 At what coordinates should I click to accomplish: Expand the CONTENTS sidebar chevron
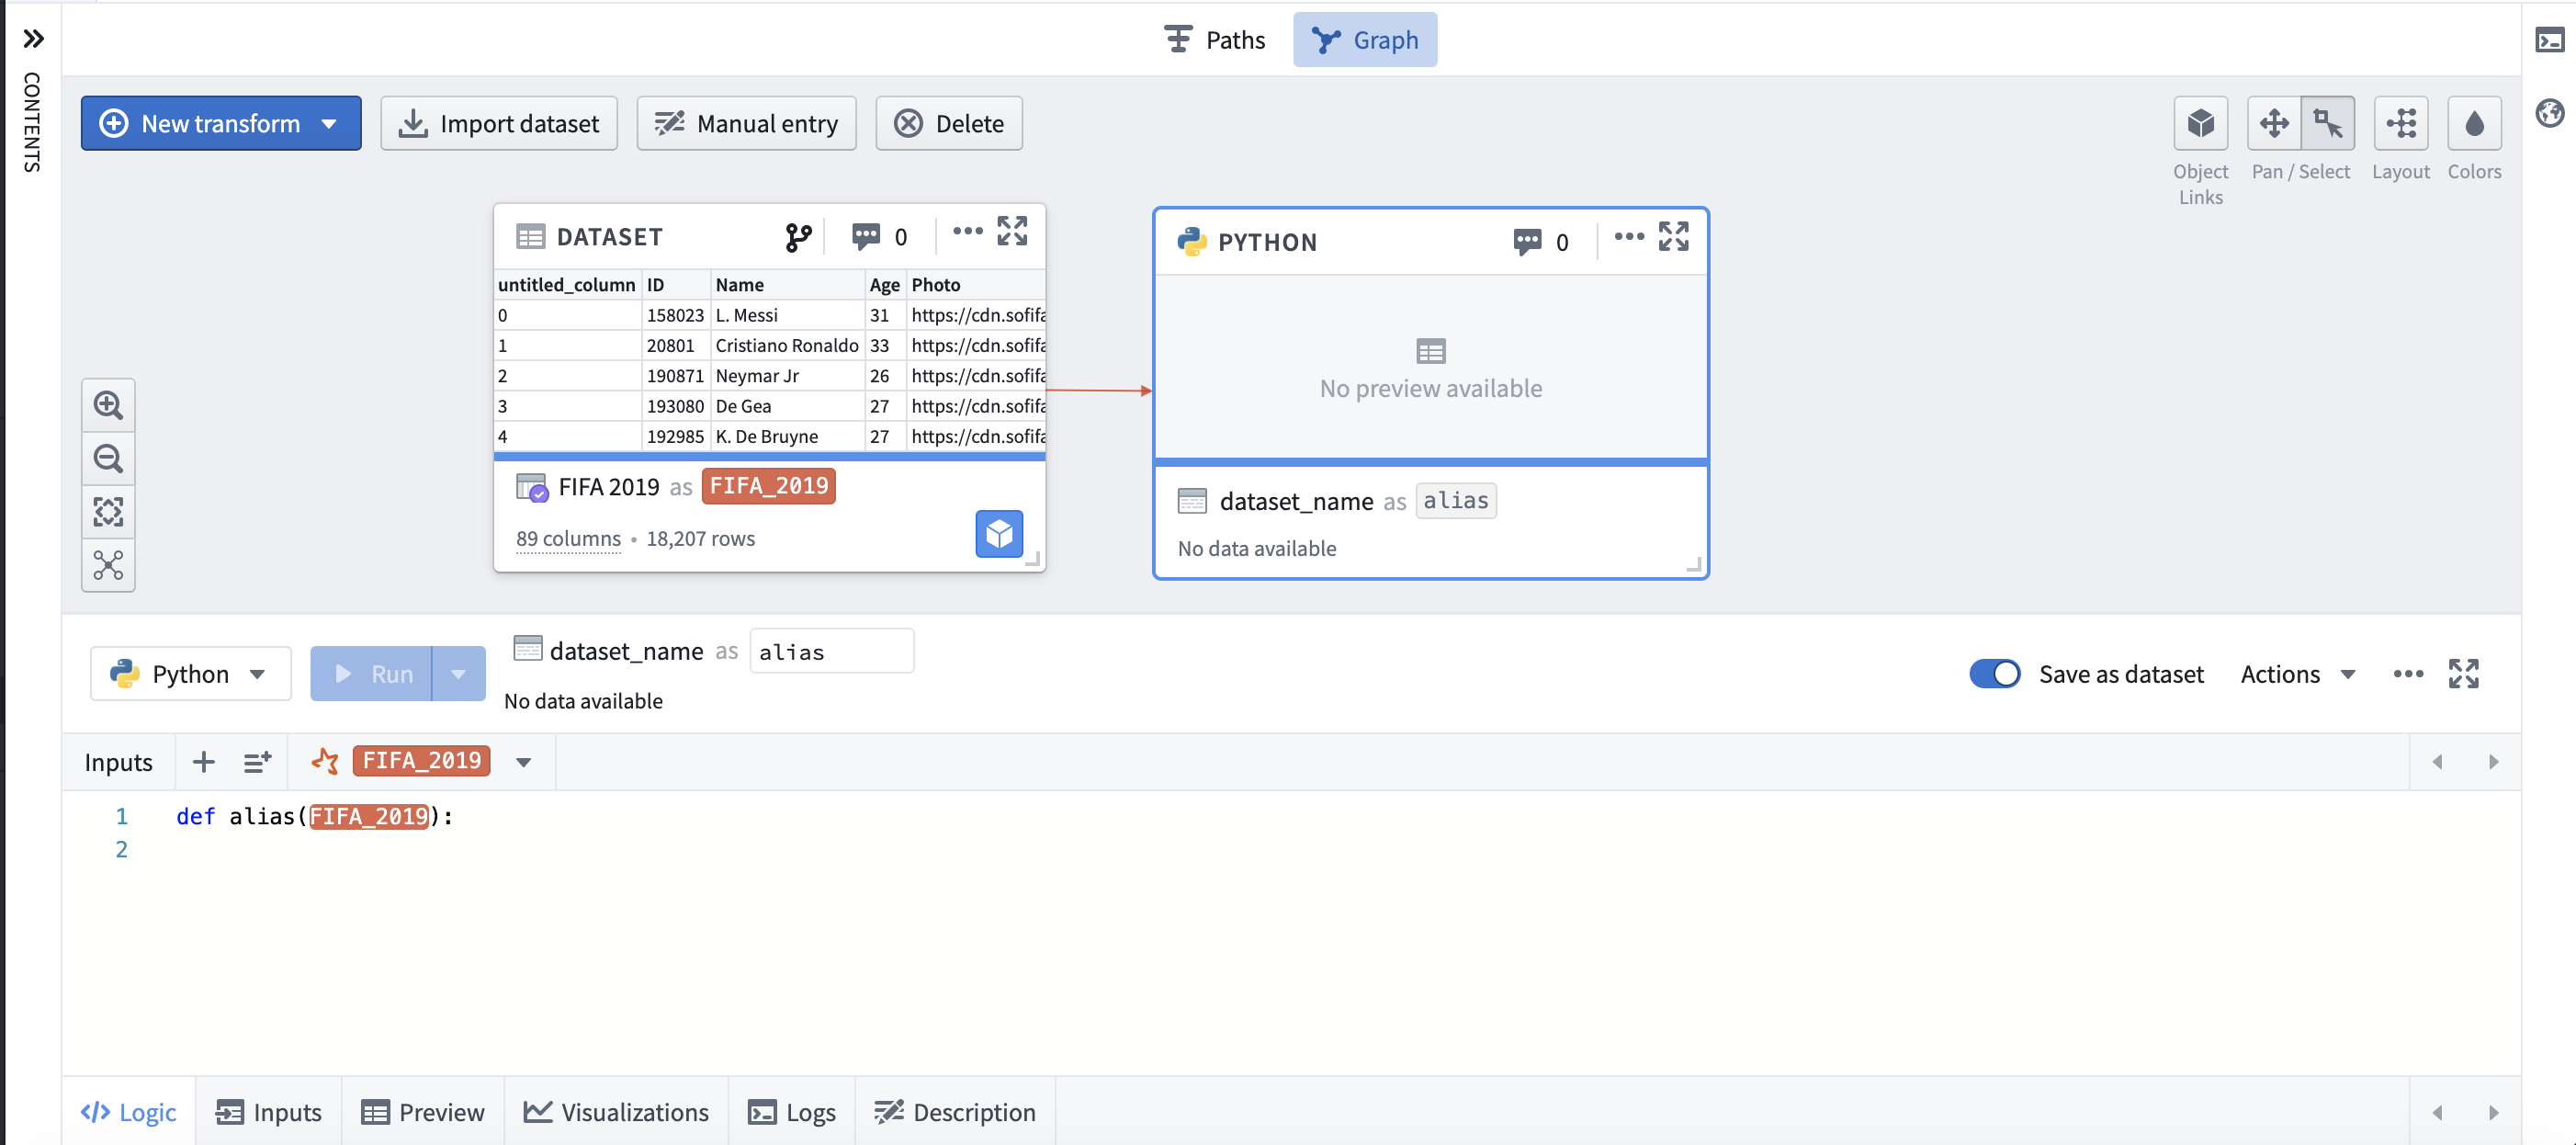(33, 38)
